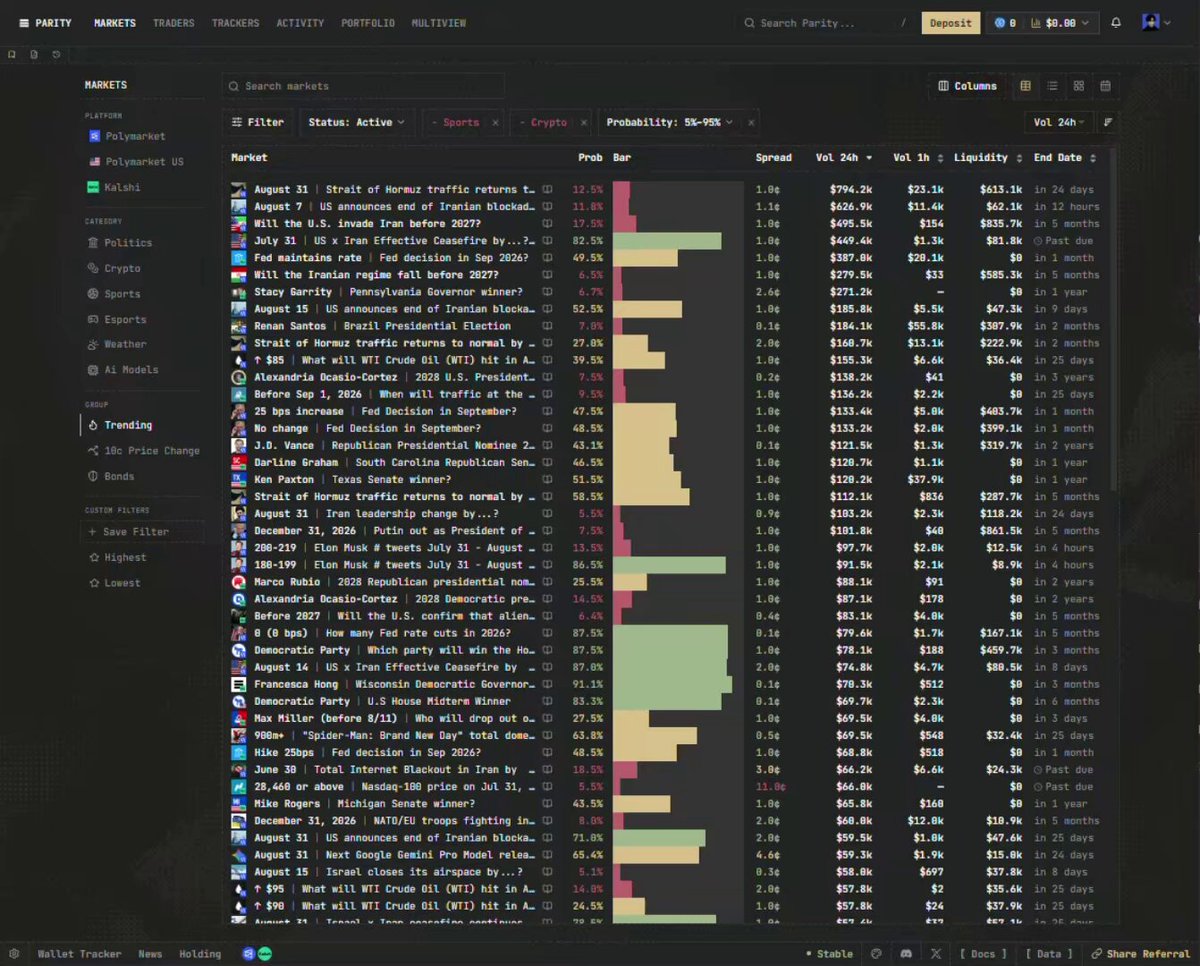Open the Status: Active dropdown

[357, 122]
